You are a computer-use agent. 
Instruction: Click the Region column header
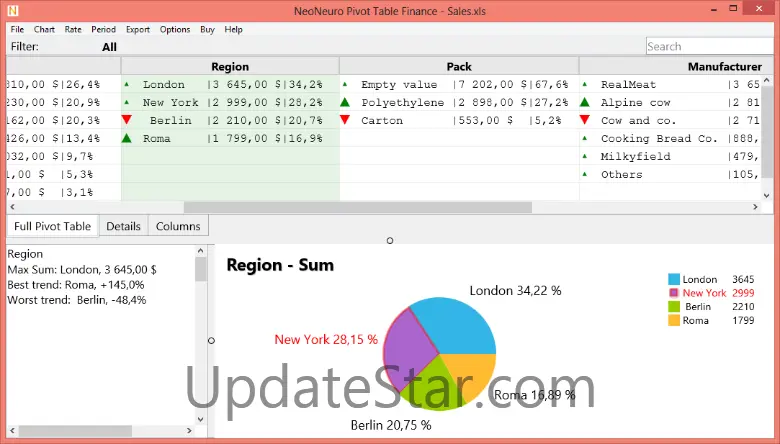coord(230,66)
